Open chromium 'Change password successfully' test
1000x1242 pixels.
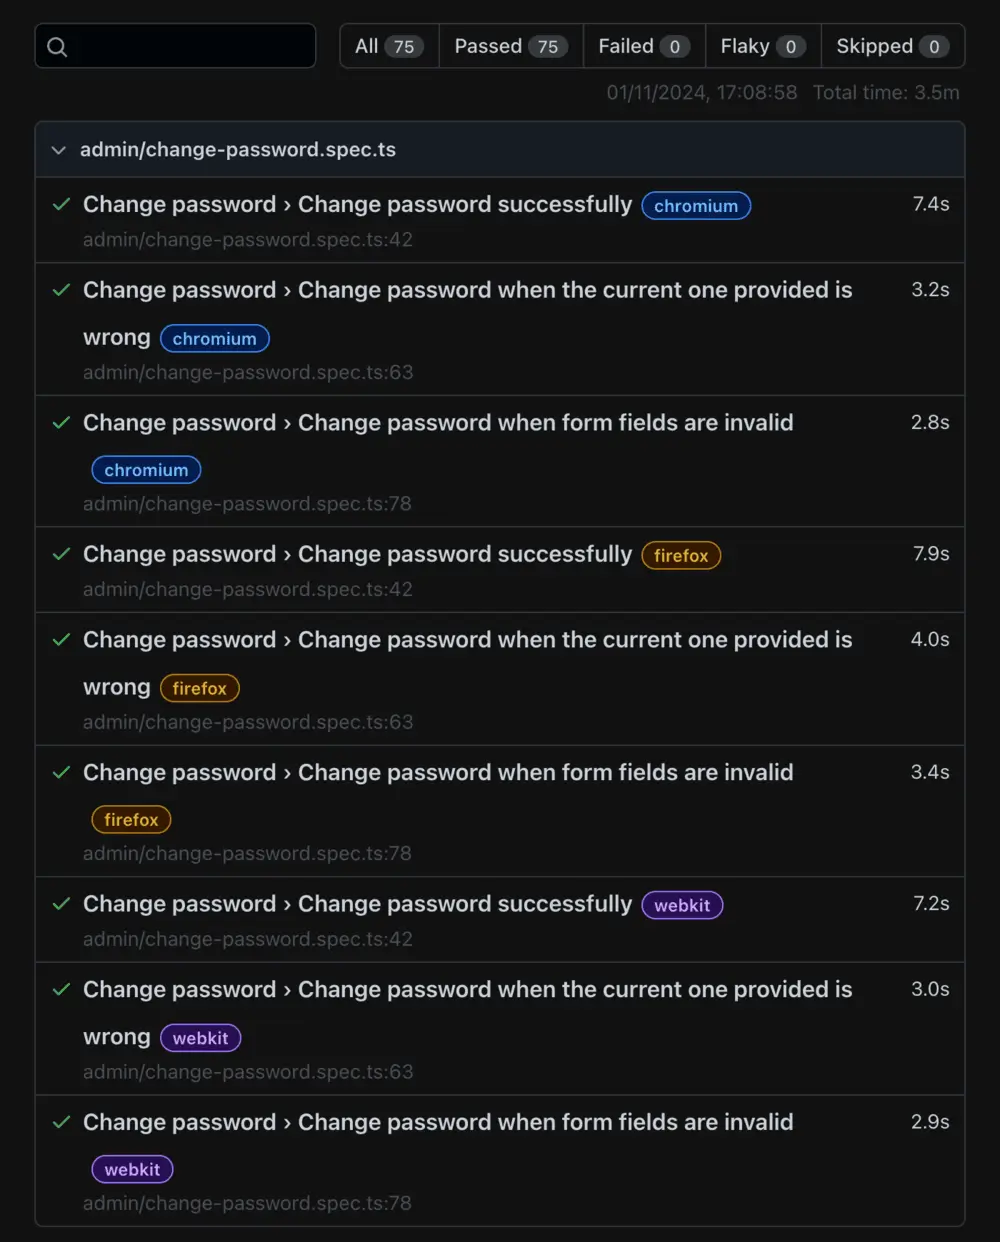coord(357,205)
